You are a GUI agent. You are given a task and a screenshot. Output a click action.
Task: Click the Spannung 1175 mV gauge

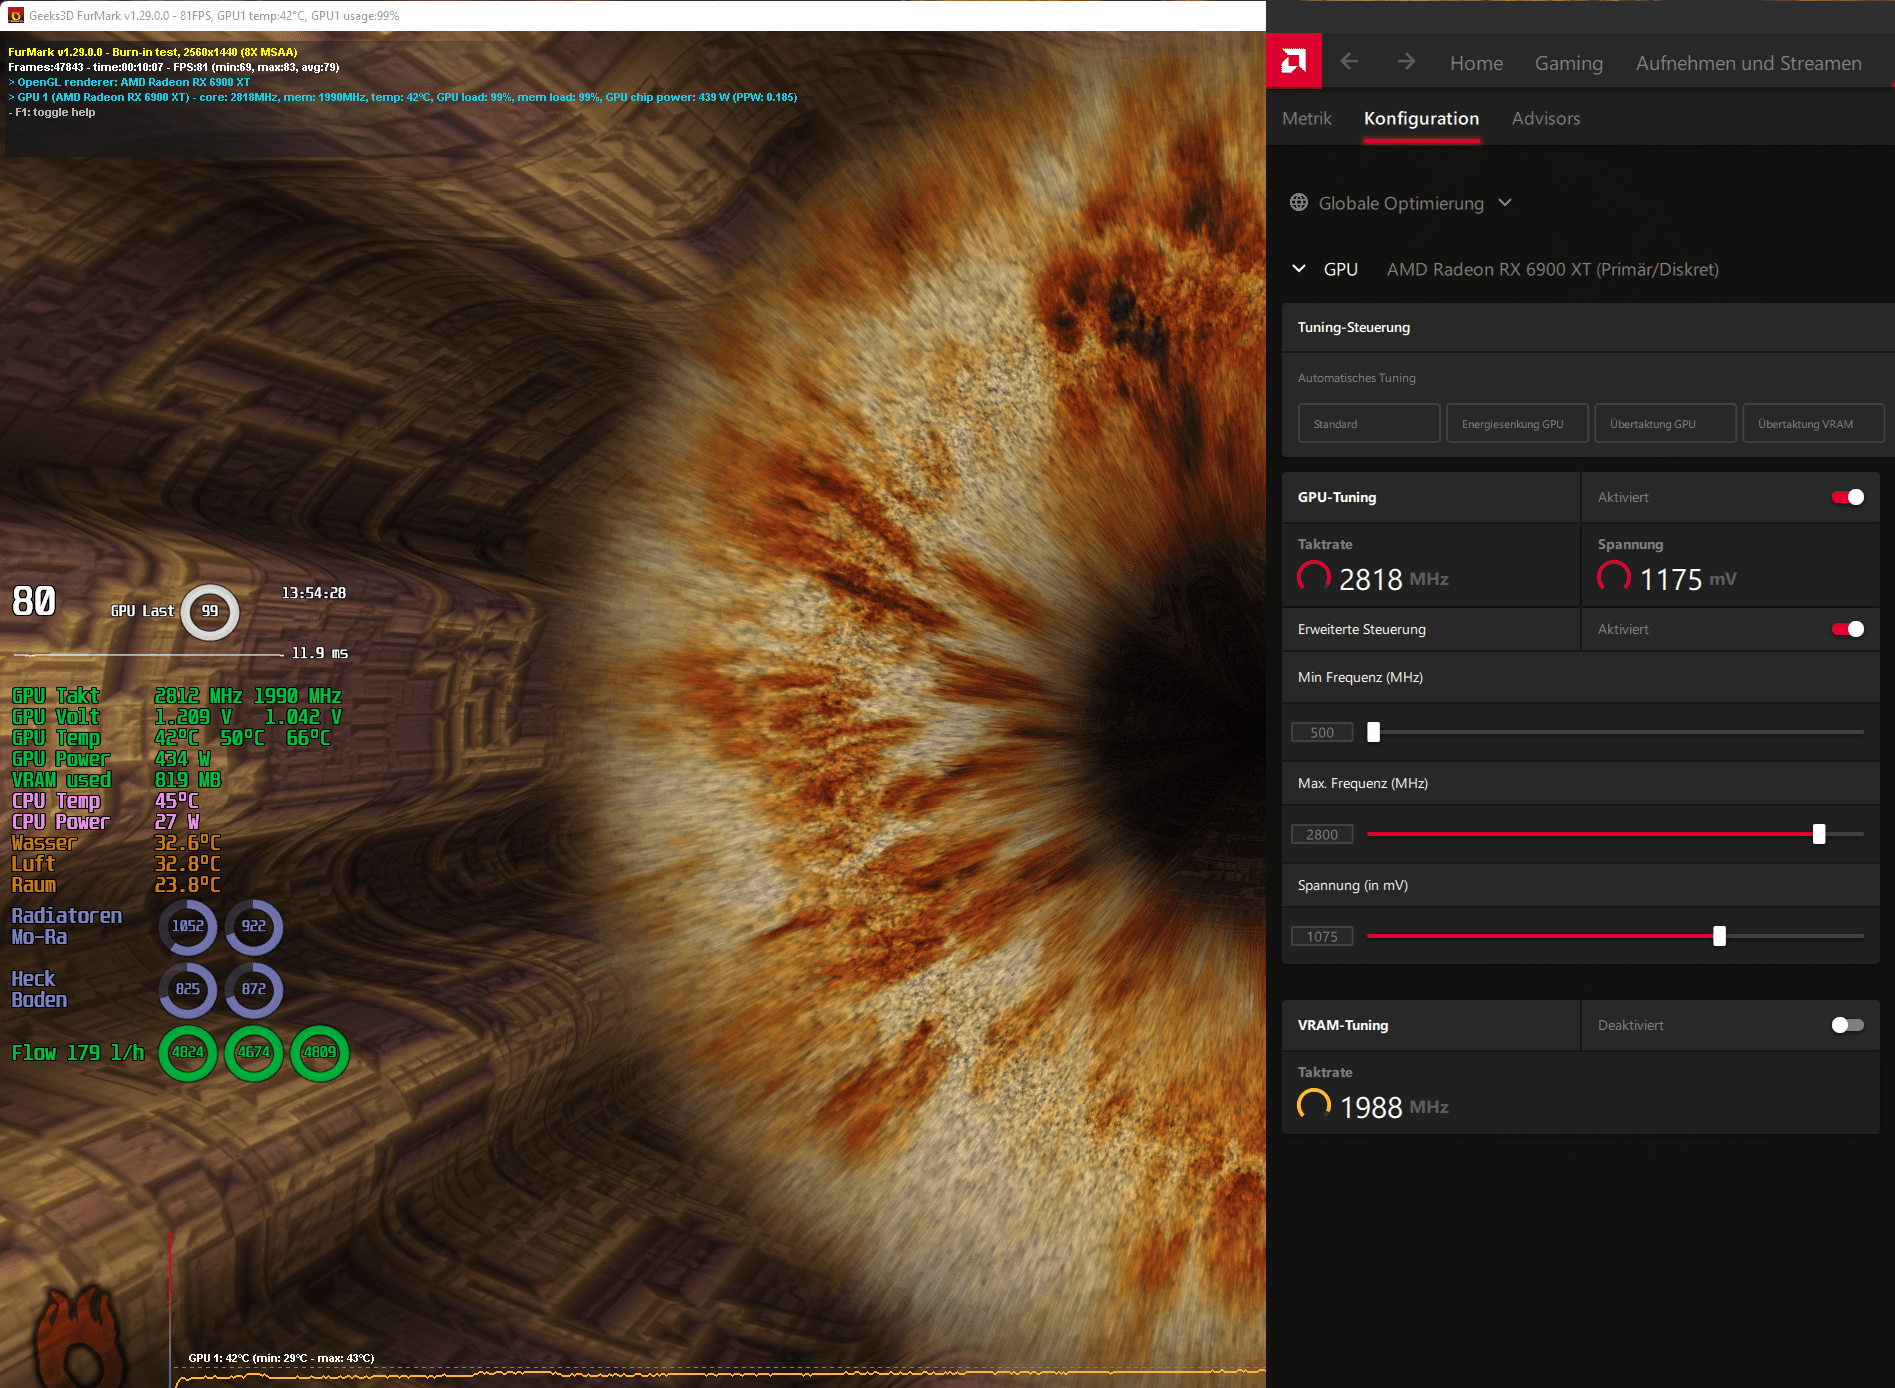(1614, 577)
